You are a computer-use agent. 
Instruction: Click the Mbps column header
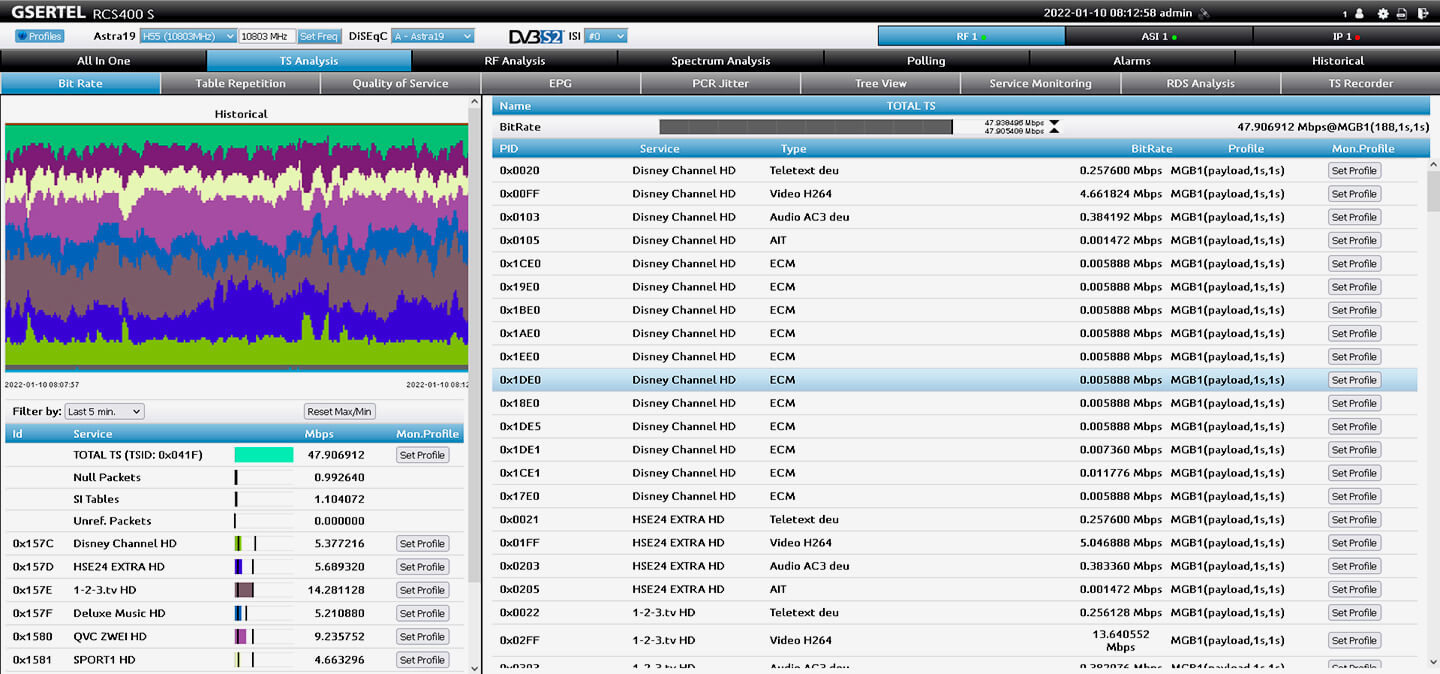pos(319,434)
